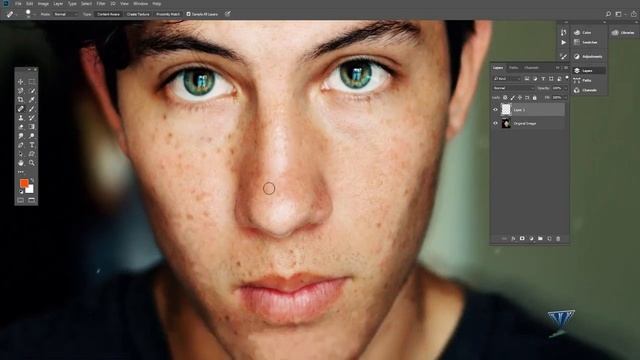640x360 pixels.
Task: Select the Eraser tool
Action: click(x=20, y=127)
